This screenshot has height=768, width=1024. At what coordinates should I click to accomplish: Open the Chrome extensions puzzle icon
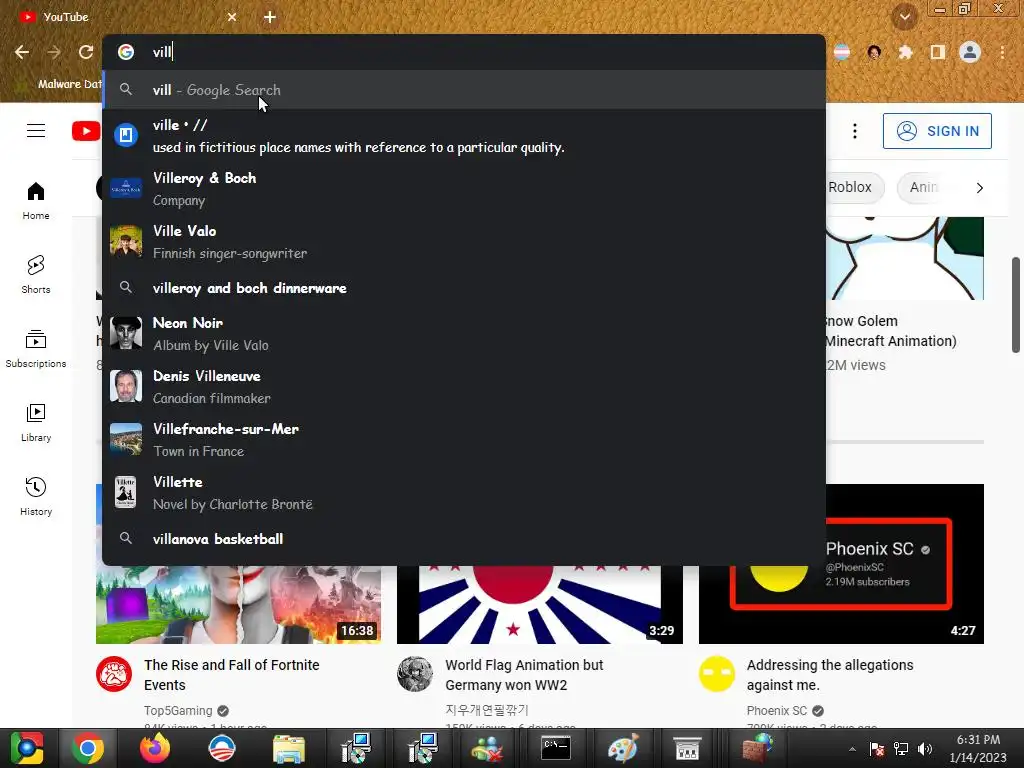pyautogui.click(x=905, y=52)
